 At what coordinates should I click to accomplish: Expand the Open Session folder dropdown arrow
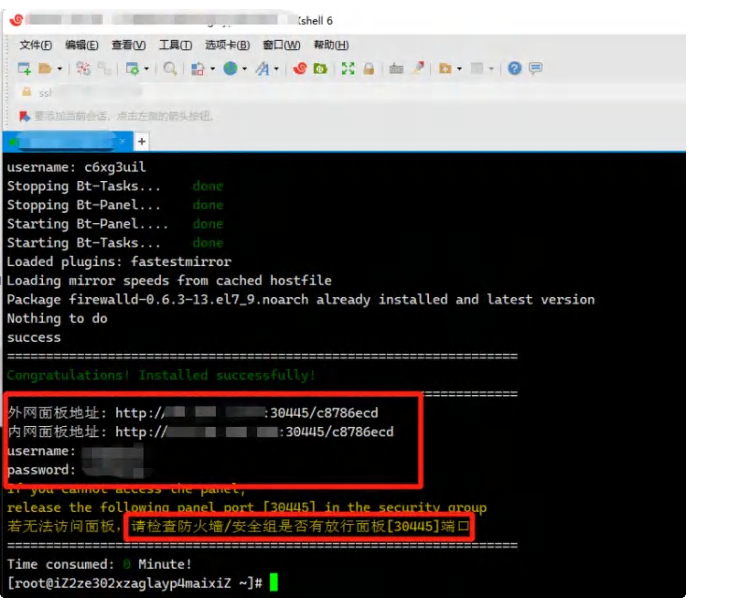[60, 69]
